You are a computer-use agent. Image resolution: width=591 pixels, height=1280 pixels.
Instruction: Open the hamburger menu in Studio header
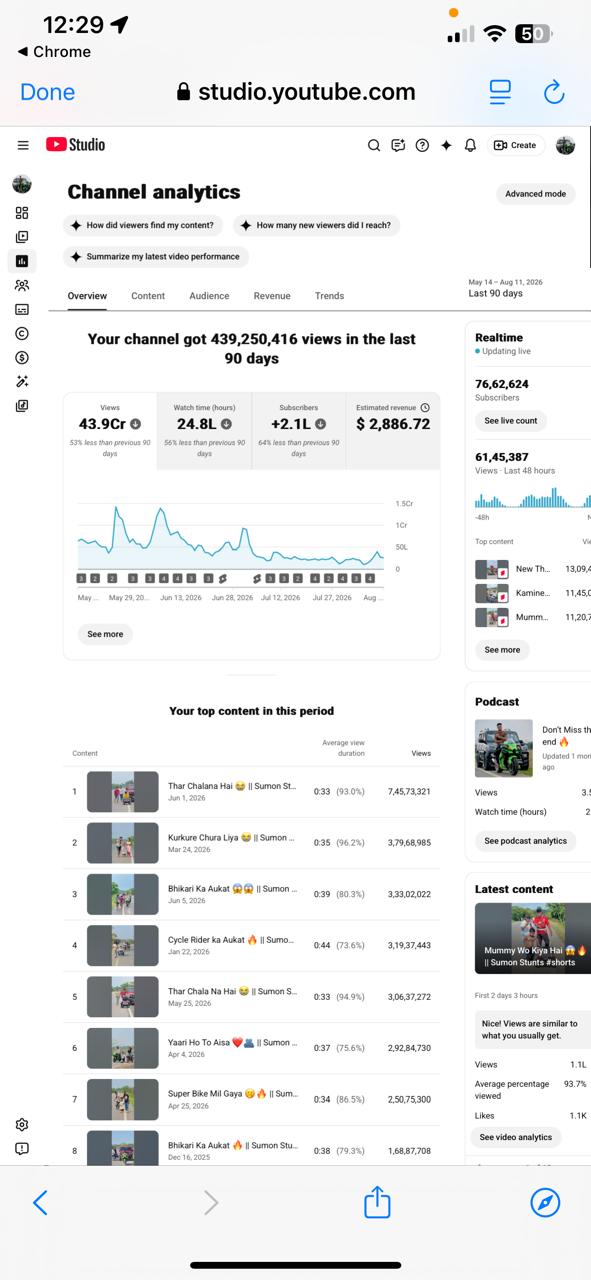point(23,145)
